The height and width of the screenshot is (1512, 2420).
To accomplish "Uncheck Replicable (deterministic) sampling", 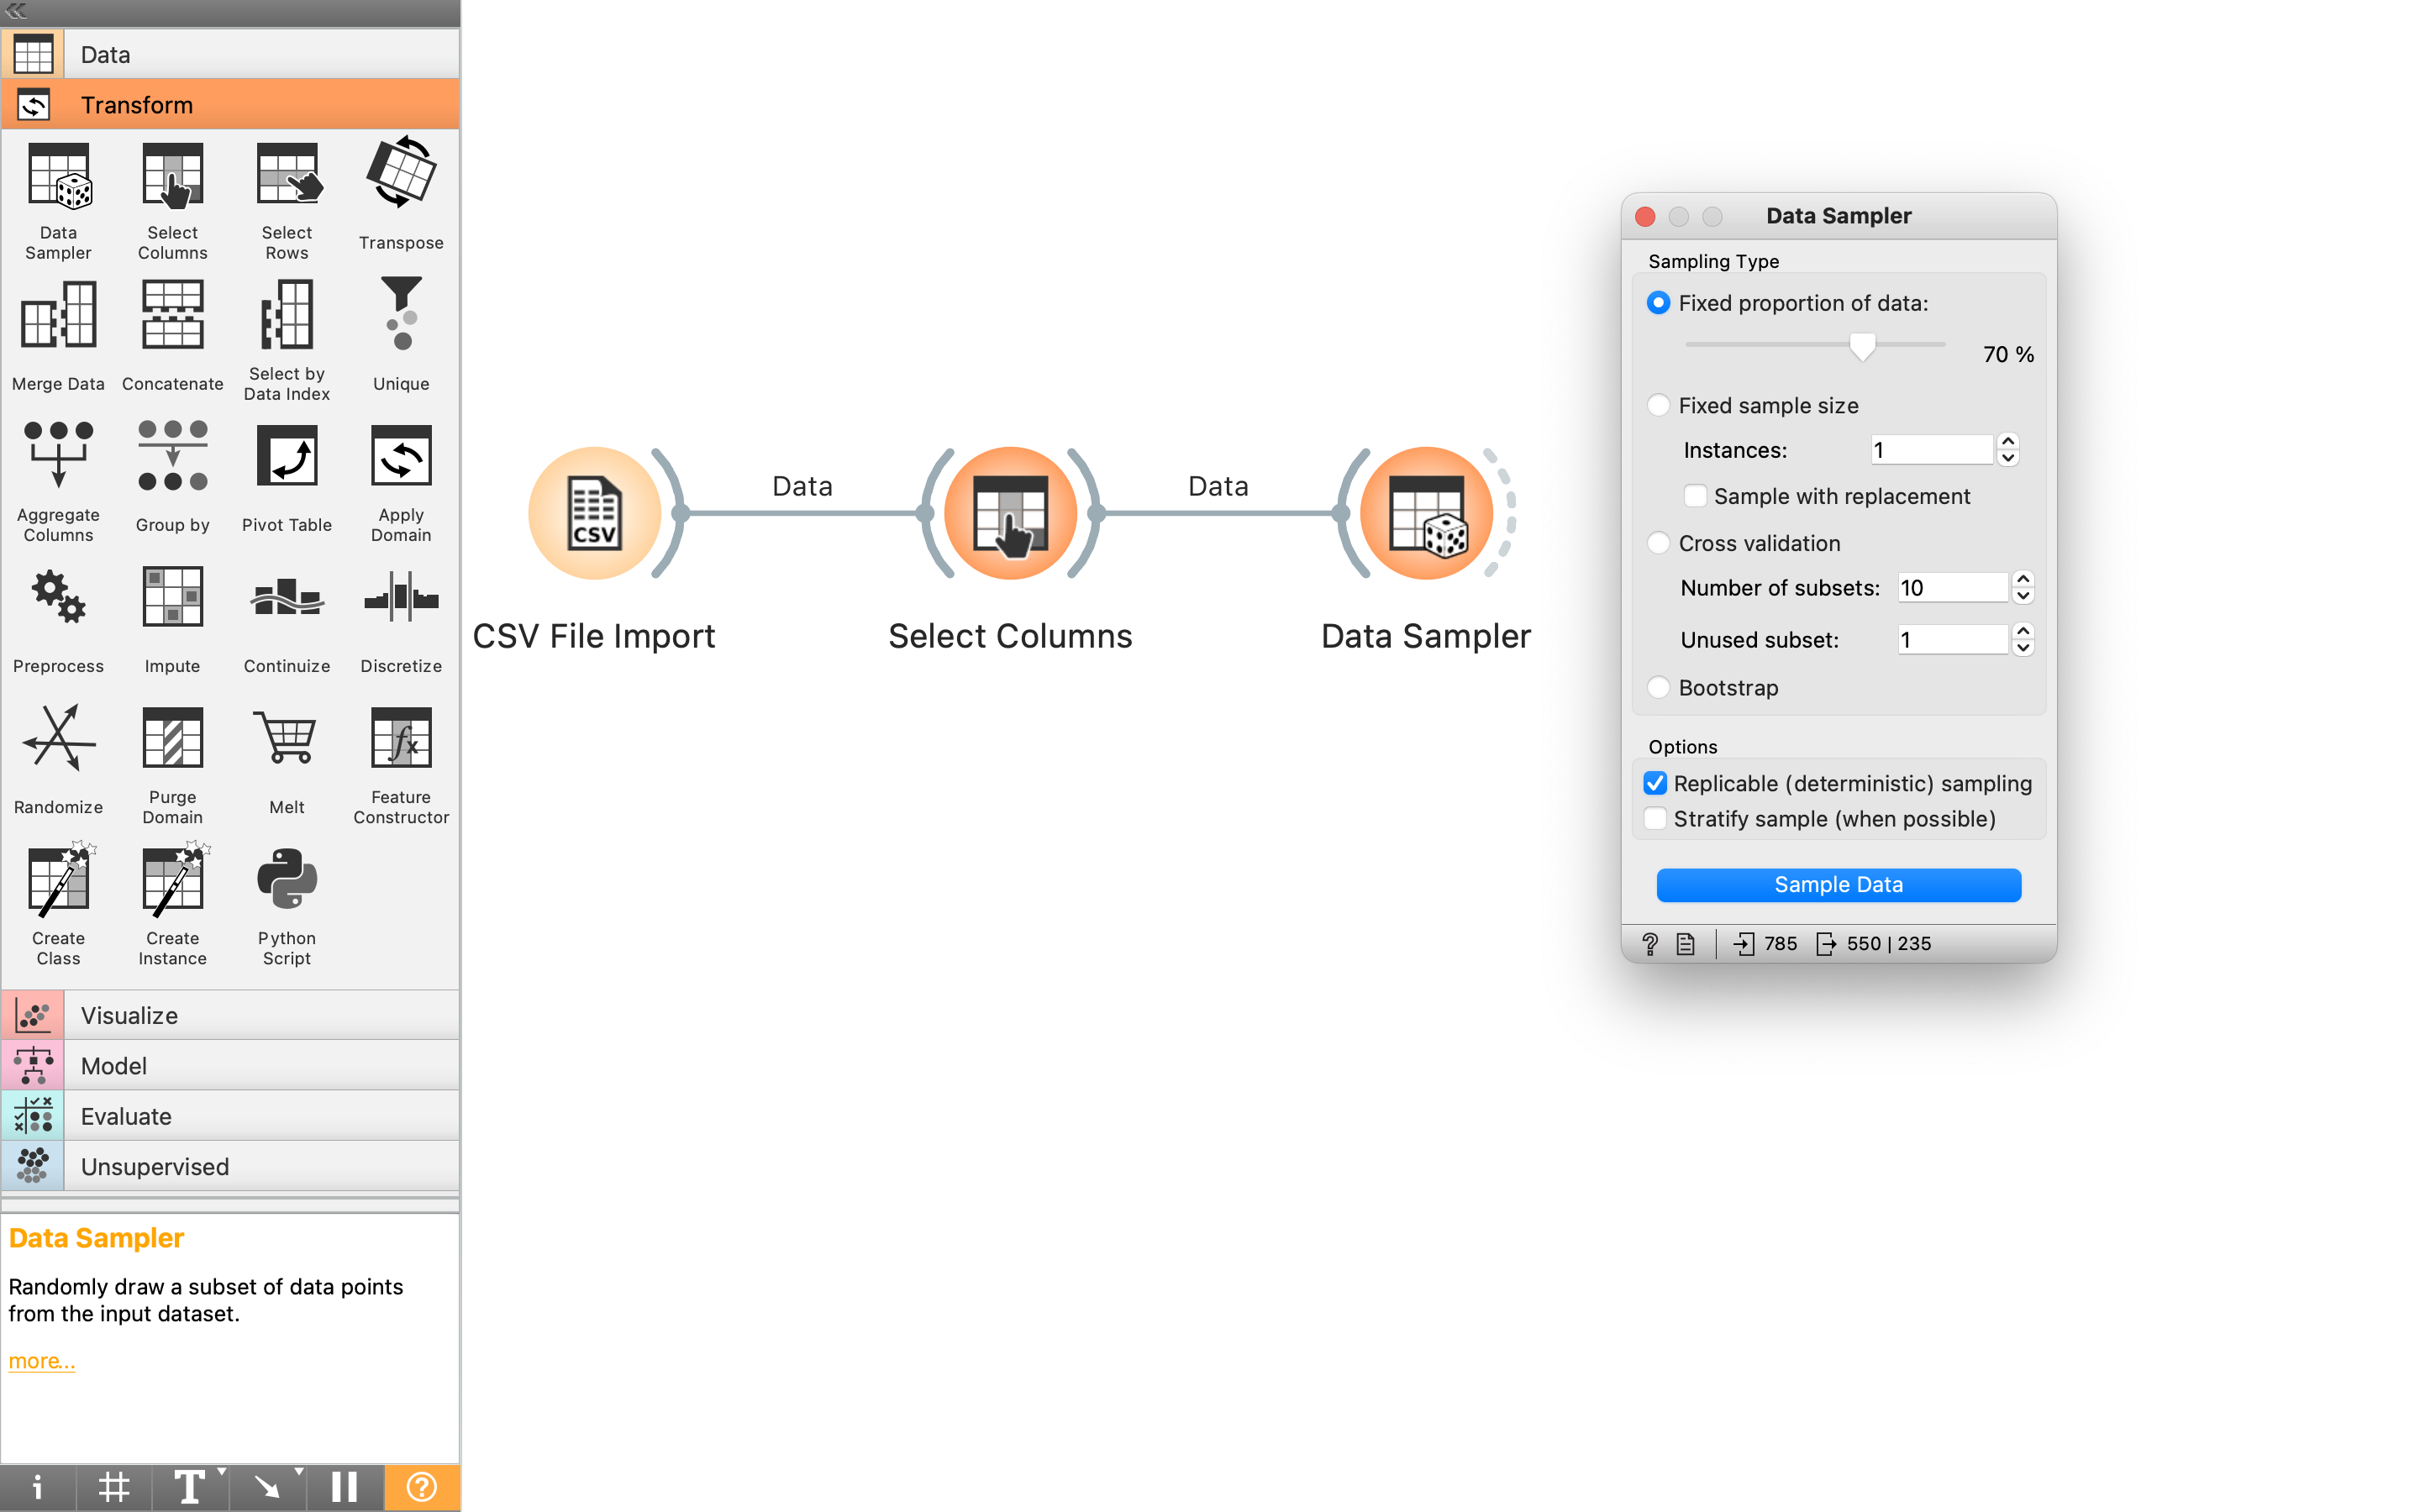I will [1655, 783].
